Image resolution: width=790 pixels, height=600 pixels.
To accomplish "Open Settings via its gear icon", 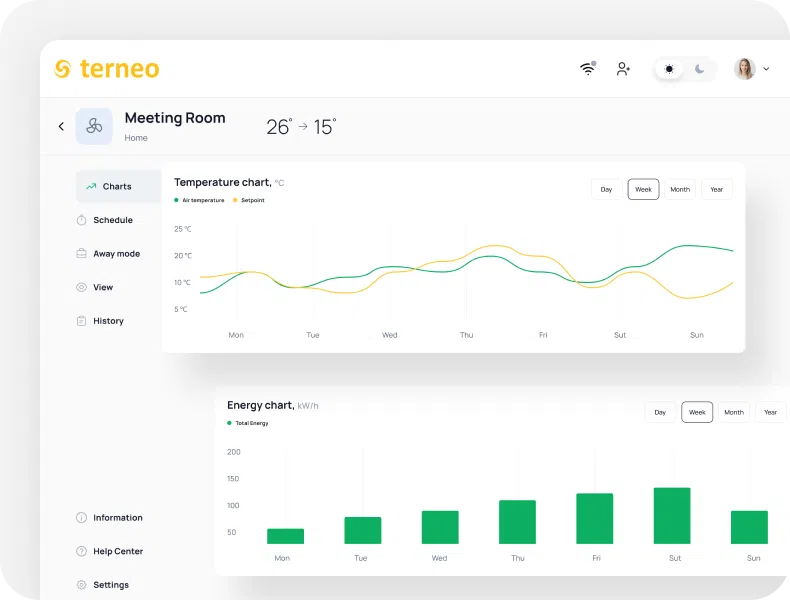I will coord(81,585).
